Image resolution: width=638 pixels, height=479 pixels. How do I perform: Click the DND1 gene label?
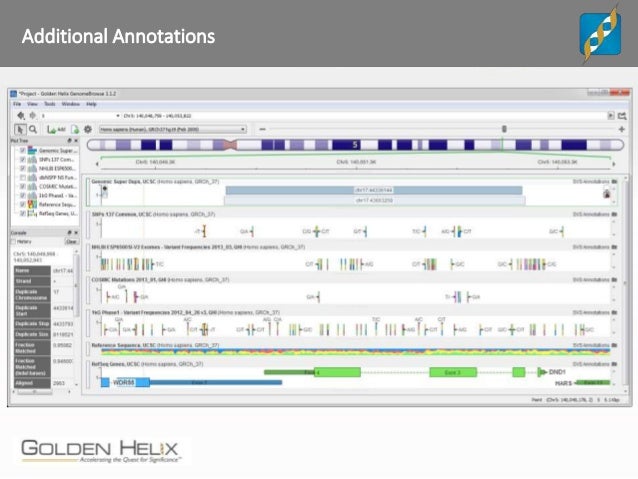(557, 372)
